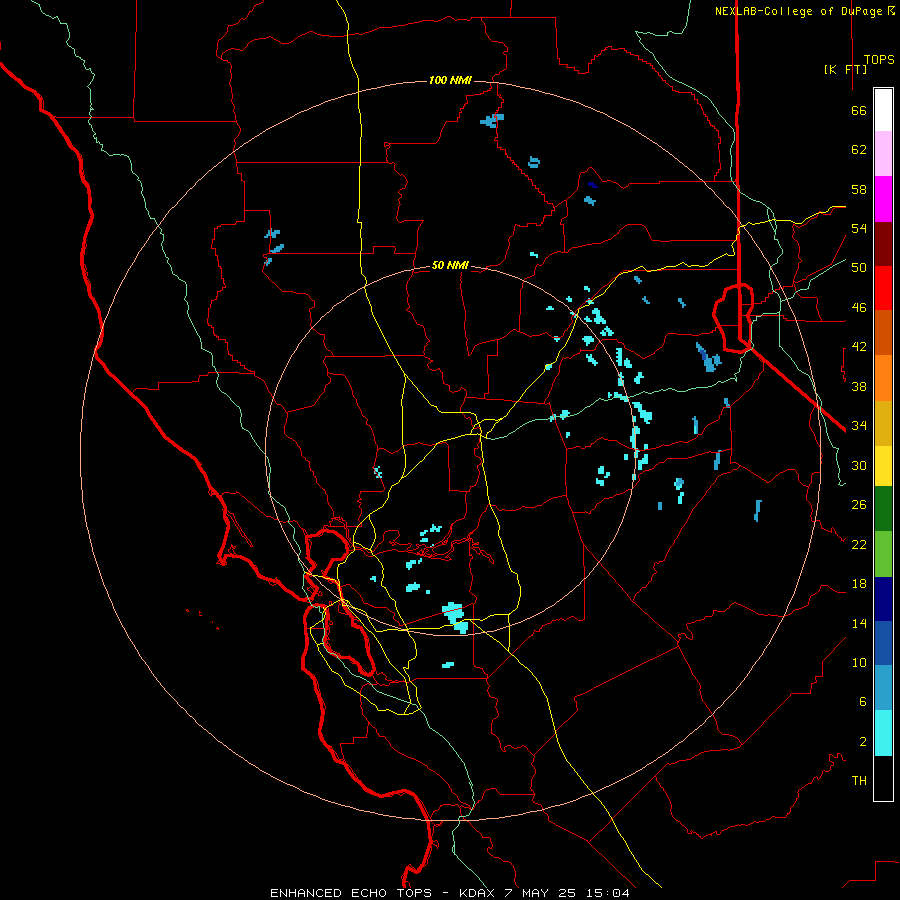The image size is (900, 900).
Task: Pick the navy blue legend band
Action: coord(883,599)
